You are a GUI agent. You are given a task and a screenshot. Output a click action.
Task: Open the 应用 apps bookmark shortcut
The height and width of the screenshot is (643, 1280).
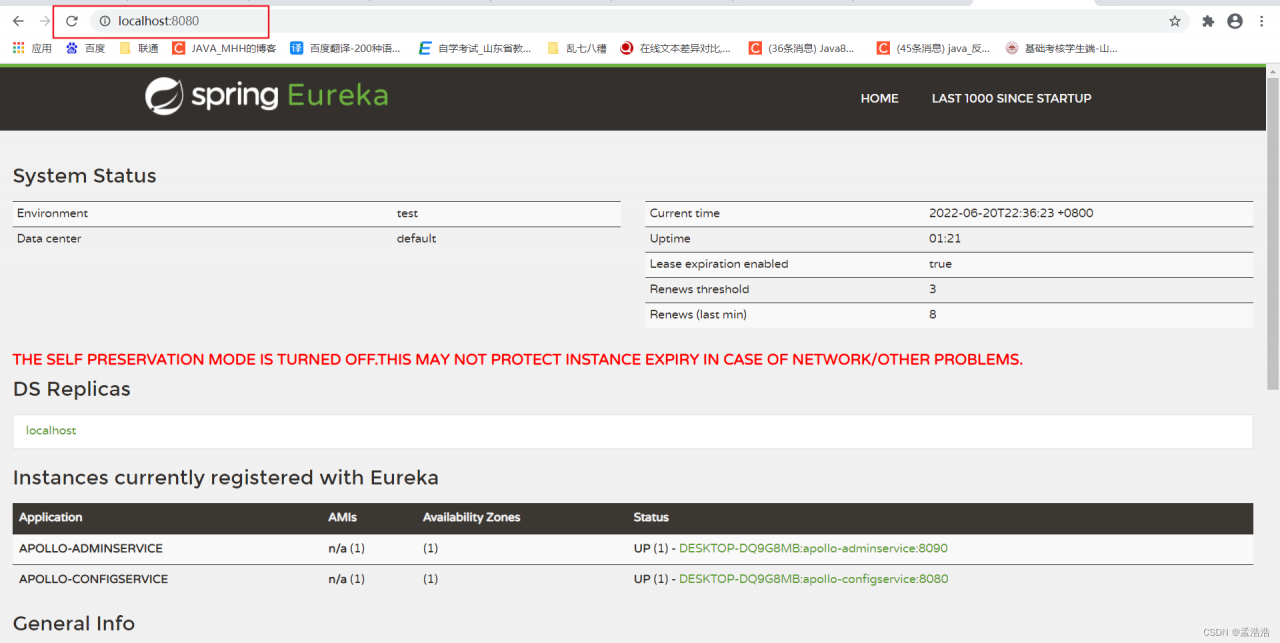(32, 48)
